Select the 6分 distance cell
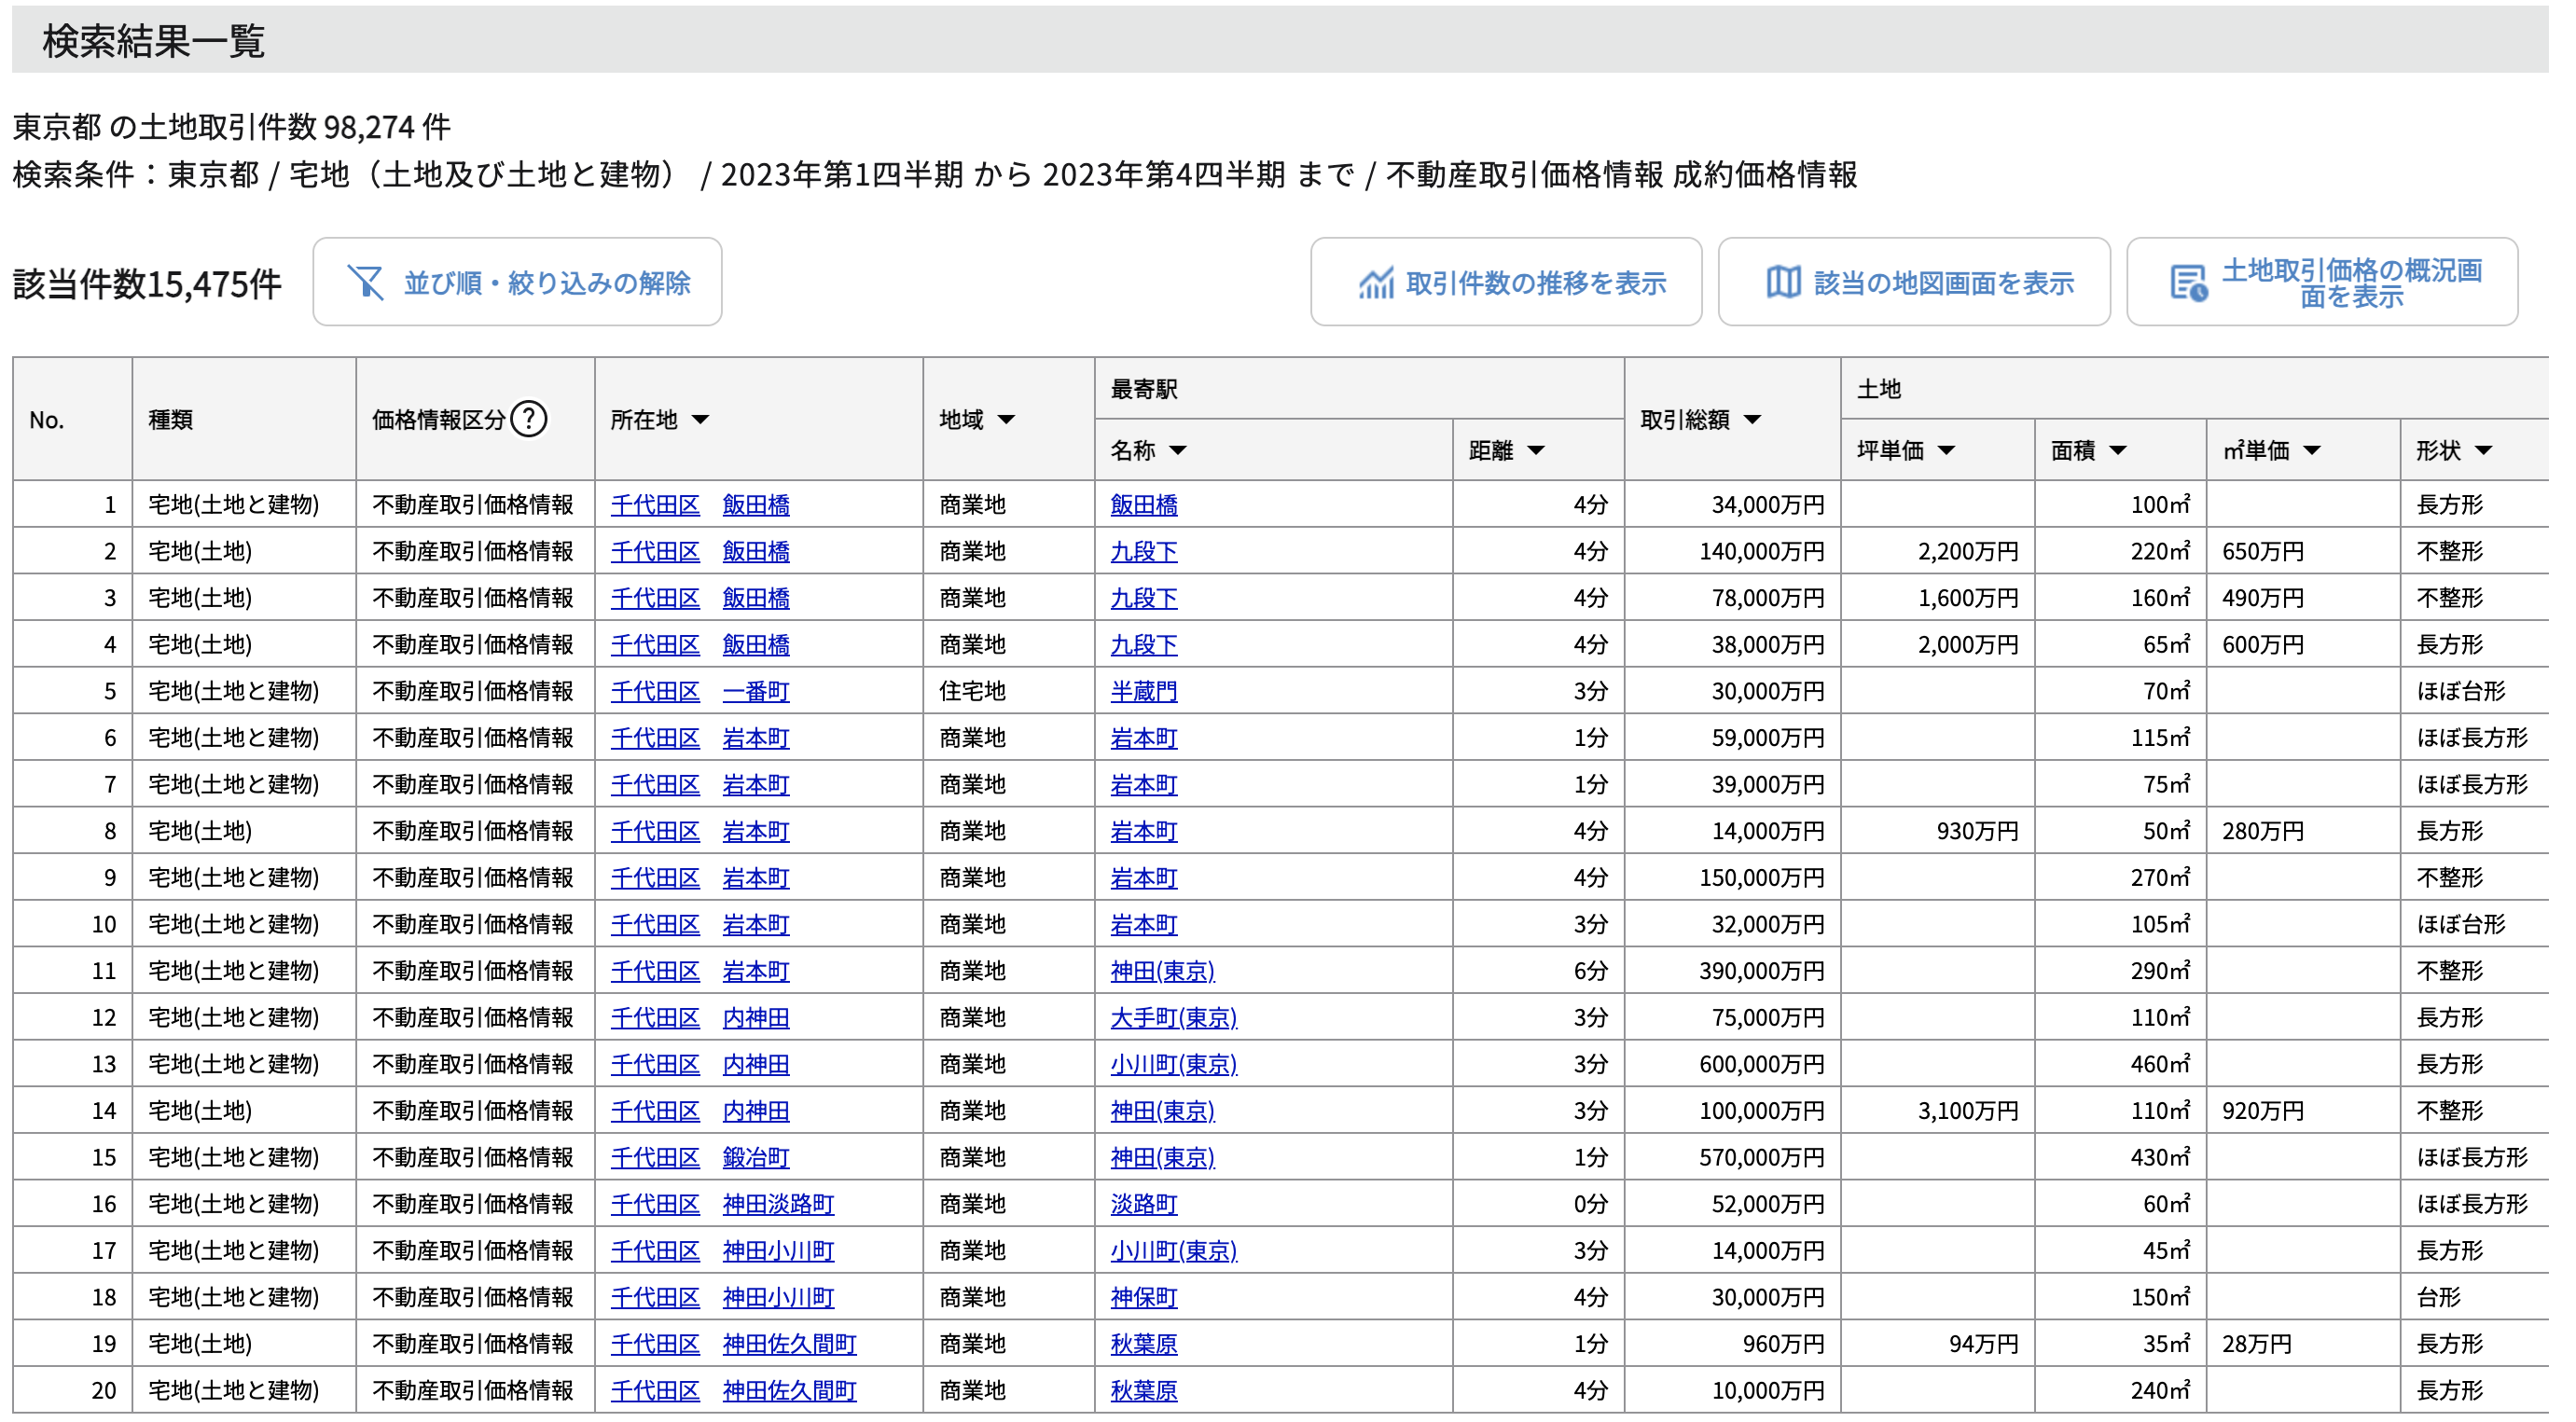Image resolution: width=2576 pixels, height=1422 pixels. click(1540, 972)
